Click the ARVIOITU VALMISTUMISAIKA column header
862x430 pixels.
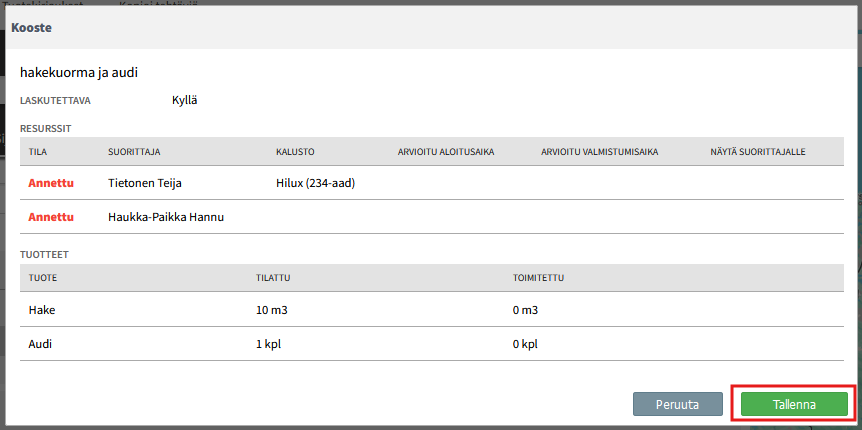point(598,152)
